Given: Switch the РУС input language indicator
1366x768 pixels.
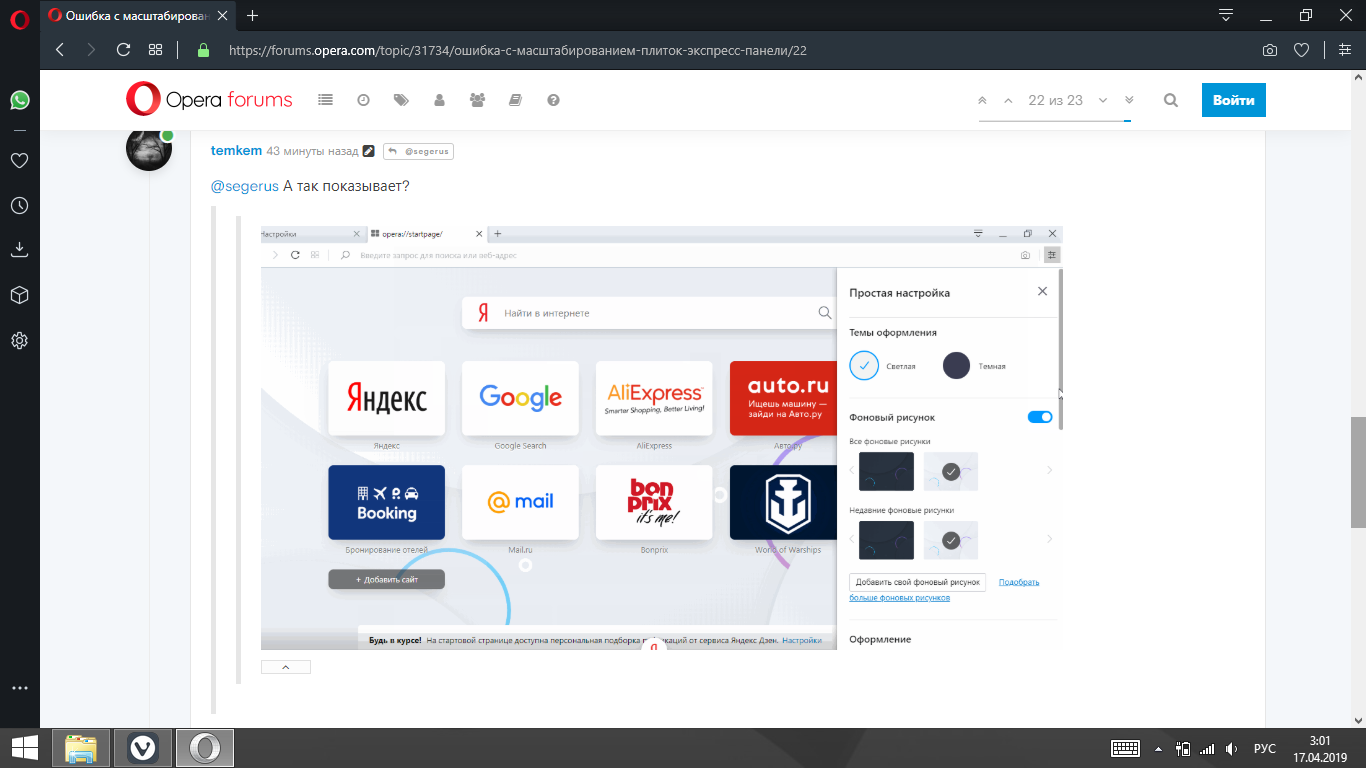Looking at the screenshot, I should (x=1265, y=748).
